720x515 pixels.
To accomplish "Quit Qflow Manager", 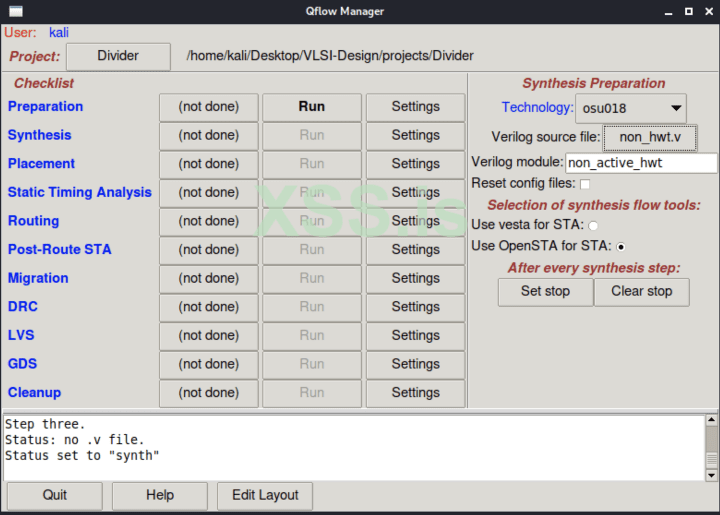I will tap(55, 495).
